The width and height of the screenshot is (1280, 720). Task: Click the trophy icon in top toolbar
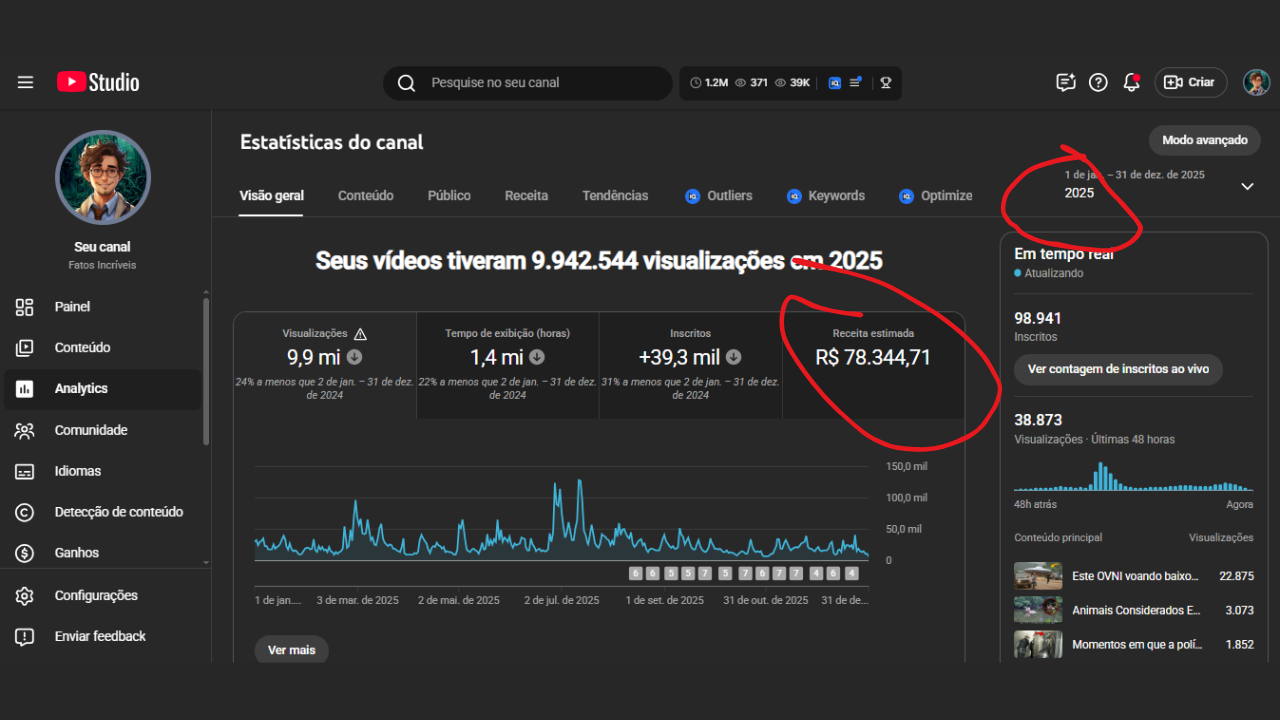885,83
